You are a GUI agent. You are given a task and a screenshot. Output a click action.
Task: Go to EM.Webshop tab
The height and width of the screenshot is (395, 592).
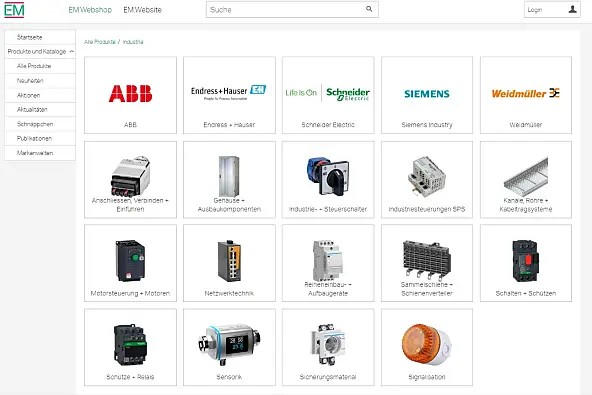[90, 10]
